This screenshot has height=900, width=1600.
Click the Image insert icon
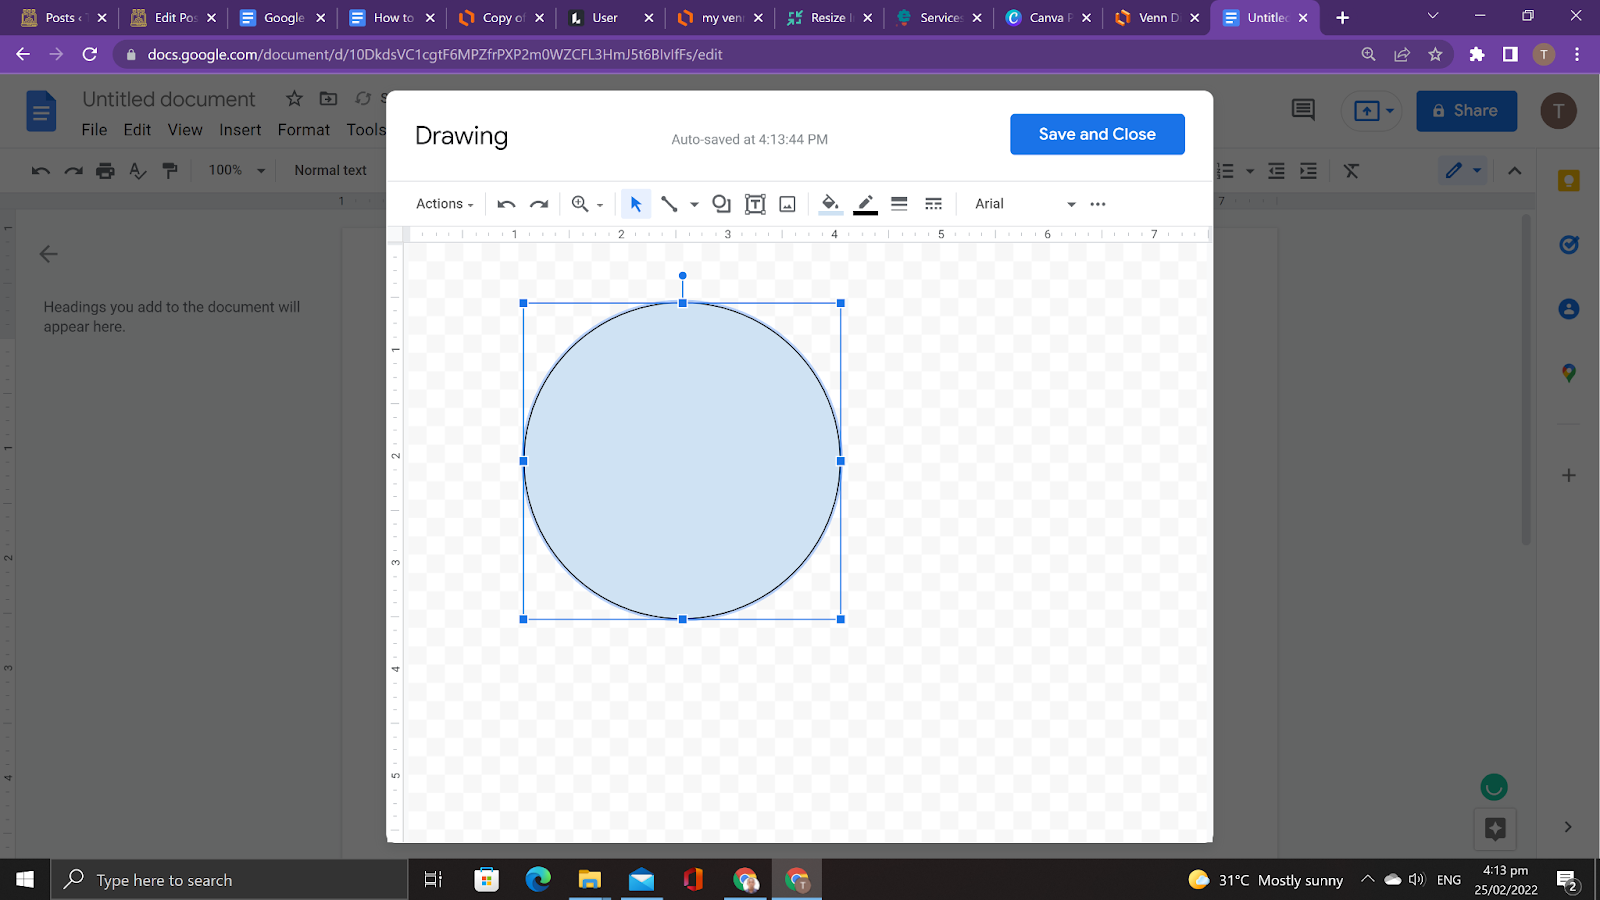788,204
